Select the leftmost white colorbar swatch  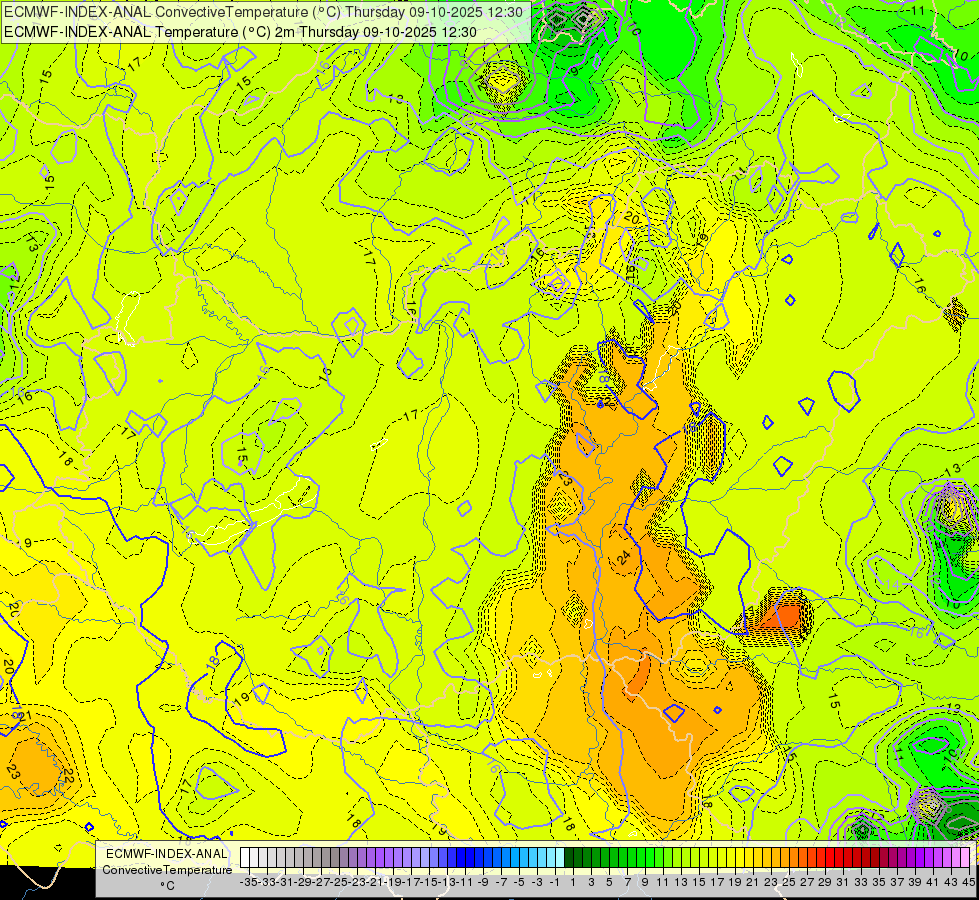coord(245,858)
